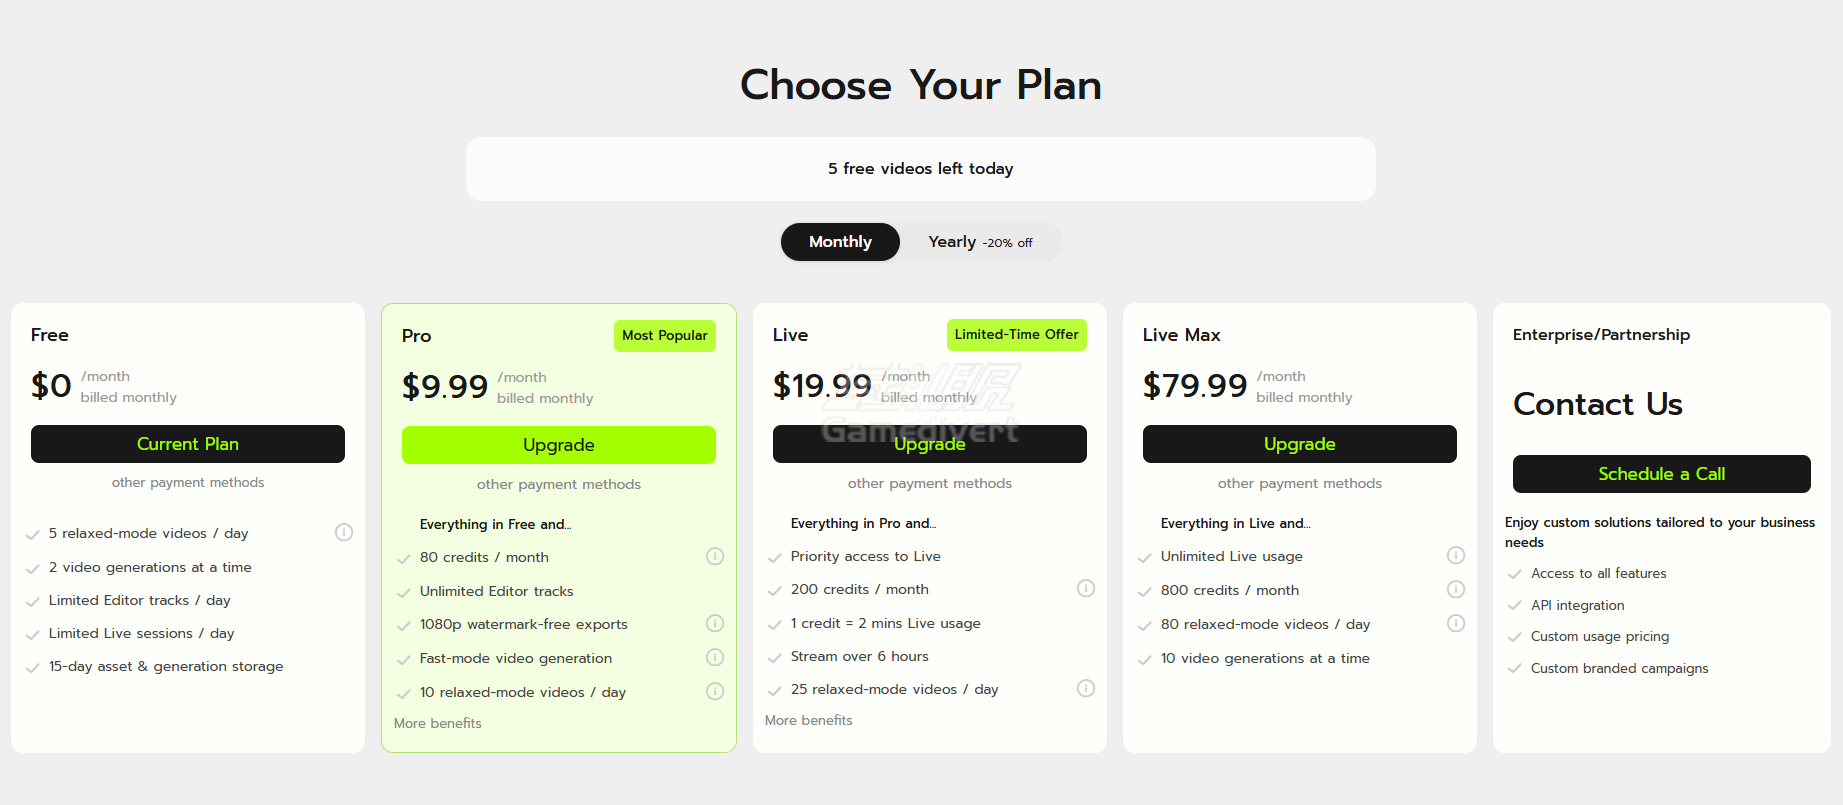The width and height of the screenshot is (1843, 805).
Task: Click Upgrade button on Pro plan
Action: click(559, 445)
